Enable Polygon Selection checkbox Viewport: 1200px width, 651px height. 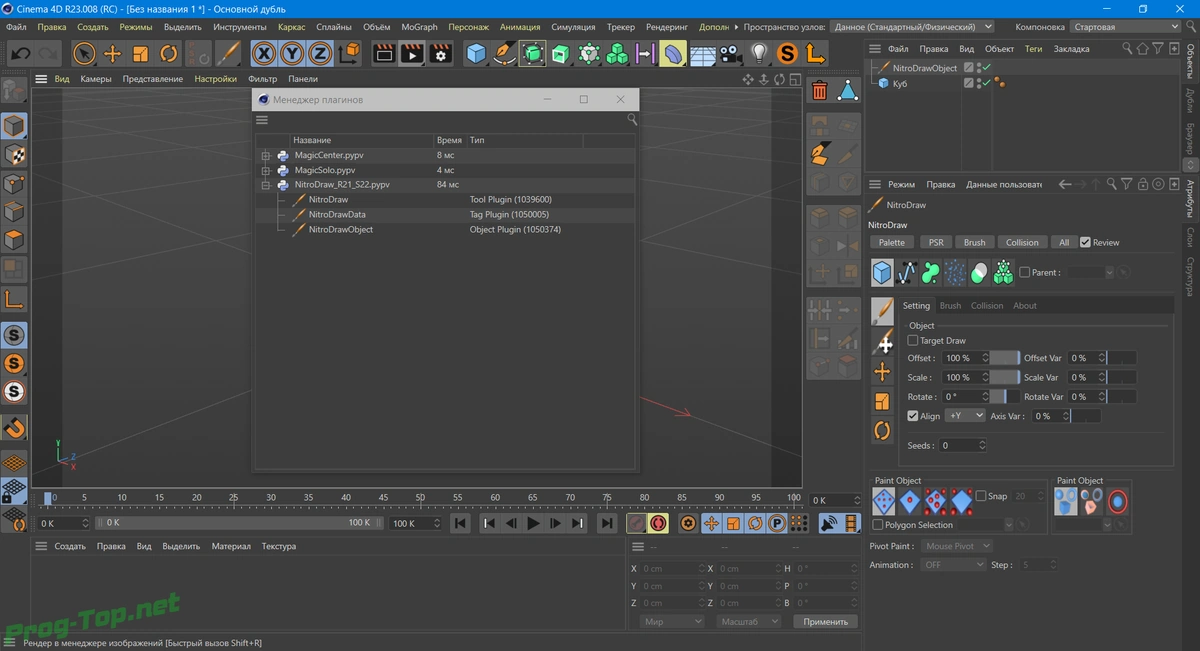(x=878, y=525)
